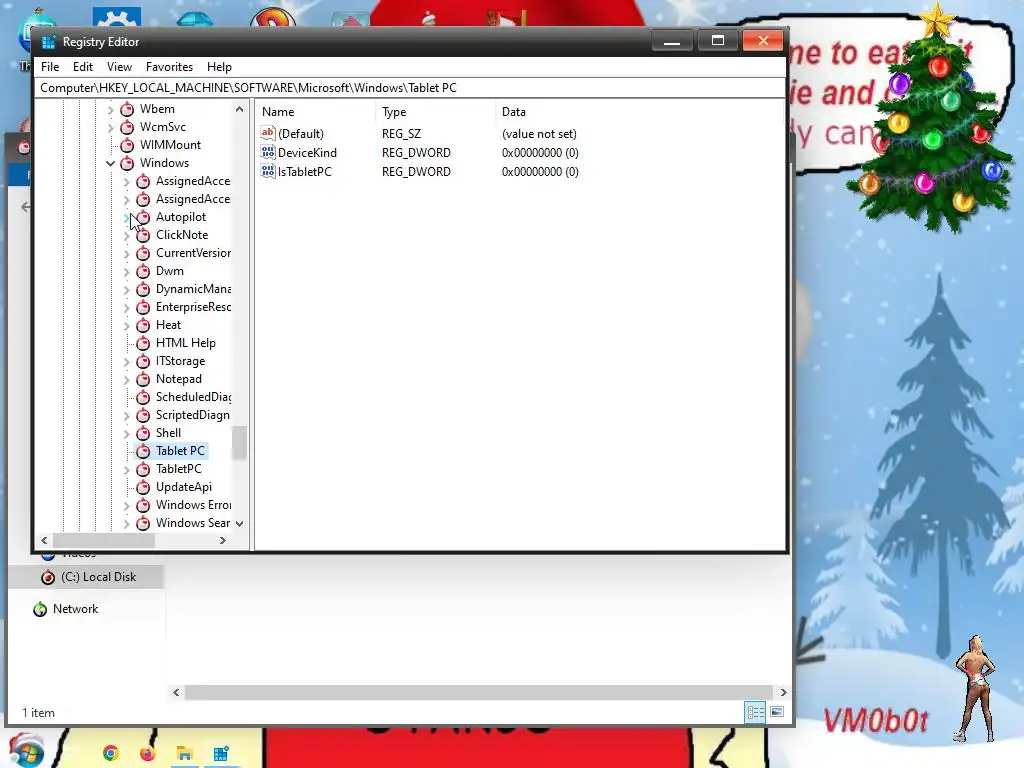Collapse the Windows key
The height and width of the screenshot is (768, 1024).
click(x=110, y=163)
